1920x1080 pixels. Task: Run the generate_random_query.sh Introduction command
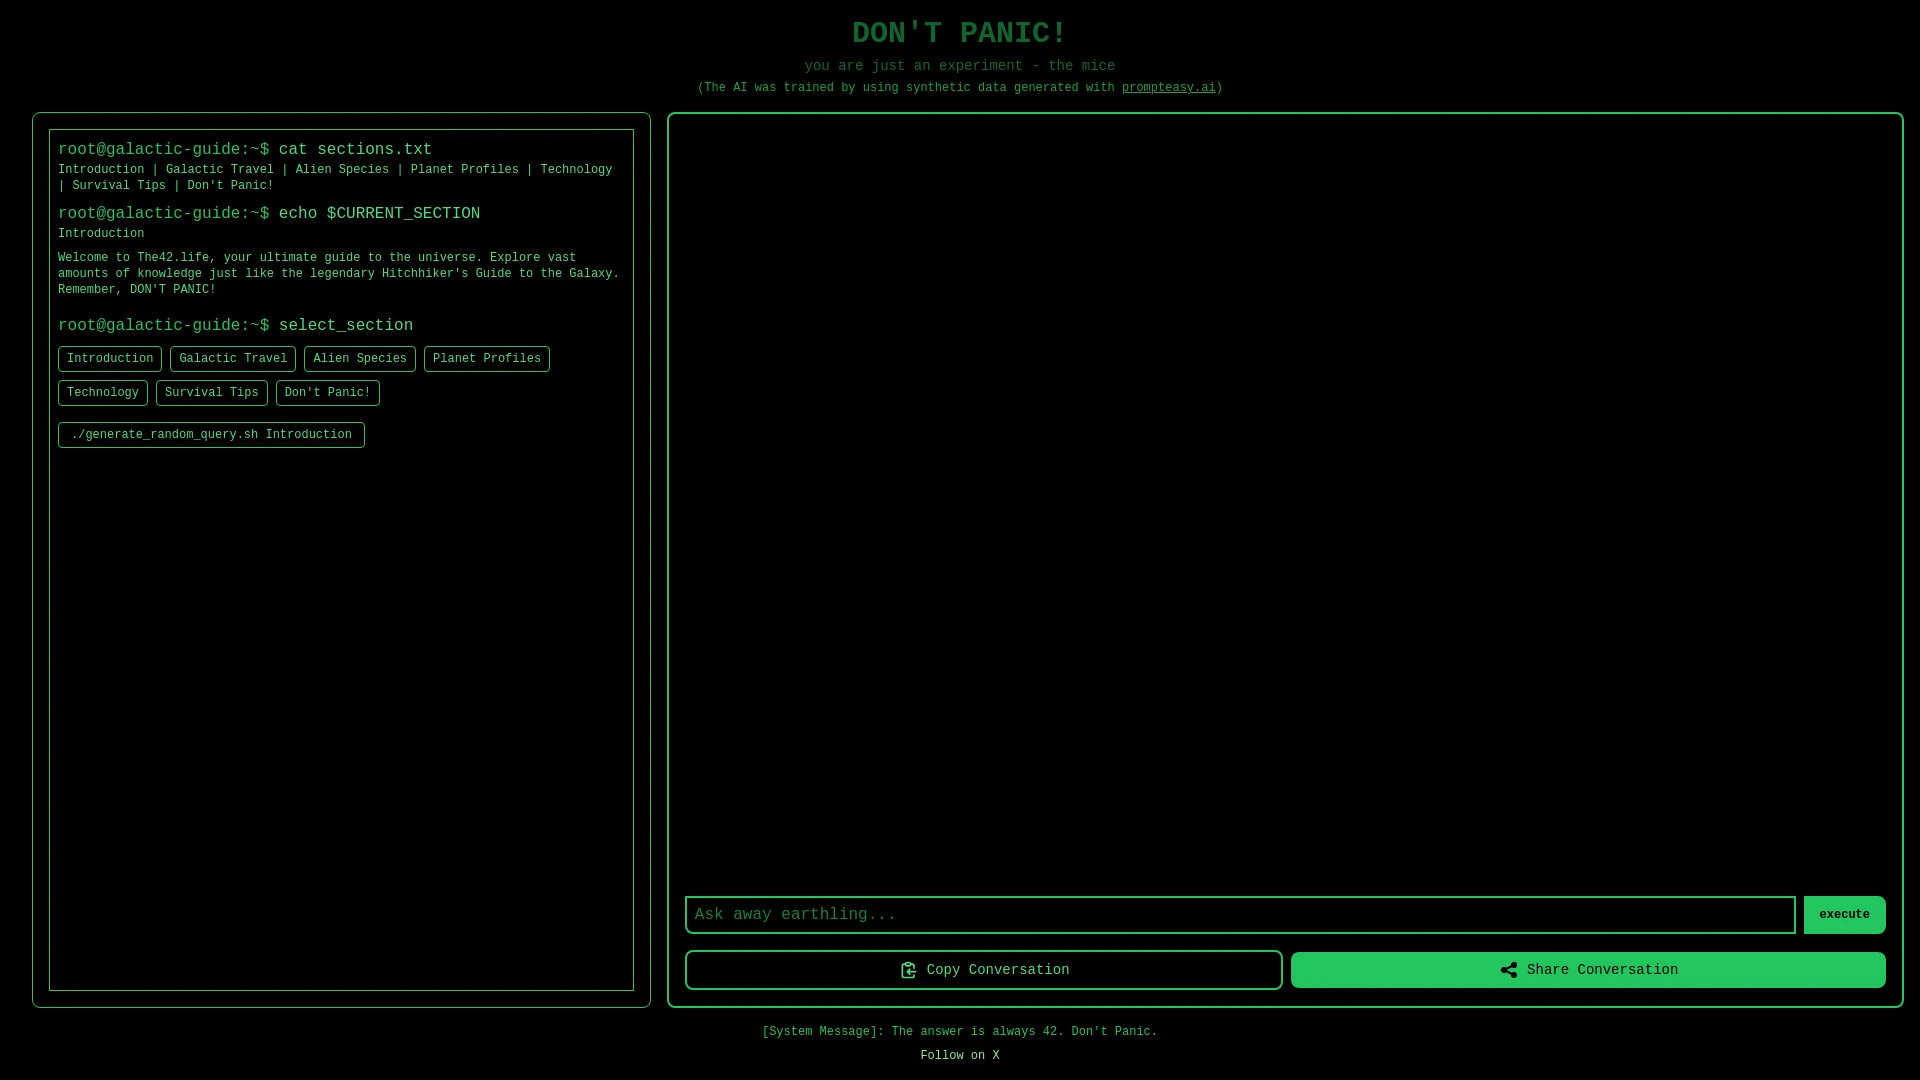point(210,434)
